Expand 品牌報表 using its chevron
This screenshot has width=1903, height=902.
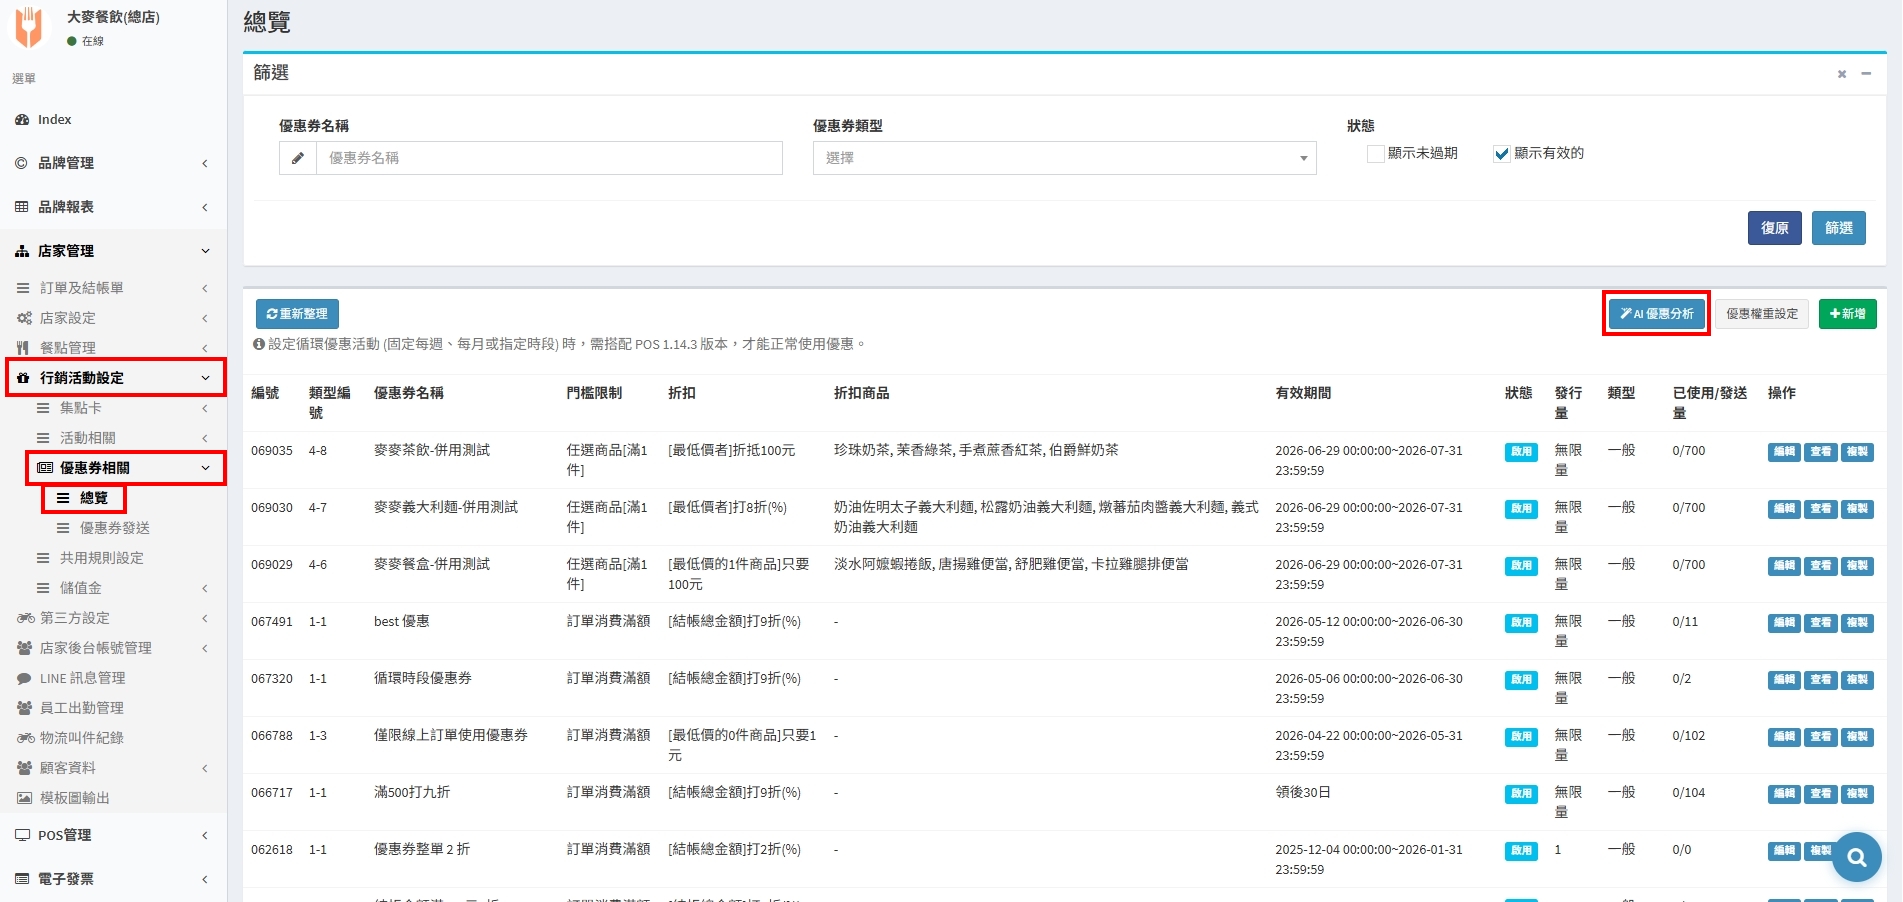tap(205, 207)
